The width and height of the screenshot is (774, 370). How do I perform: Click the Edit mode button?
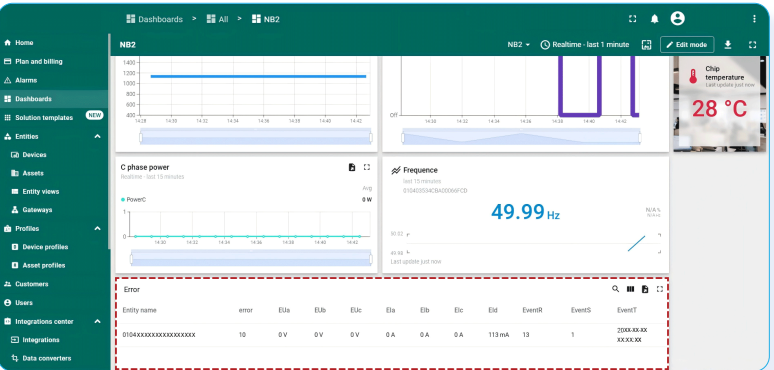pyautogui.click(x=687, y=44)
